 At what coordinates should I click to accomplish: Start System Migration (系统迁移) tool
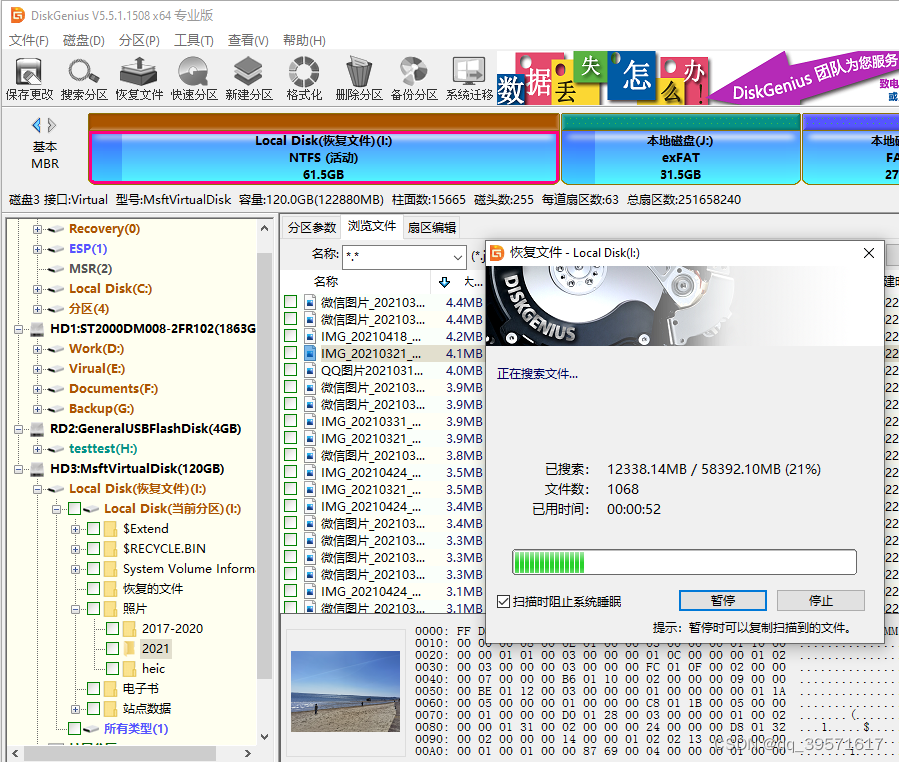pos(469,79)
